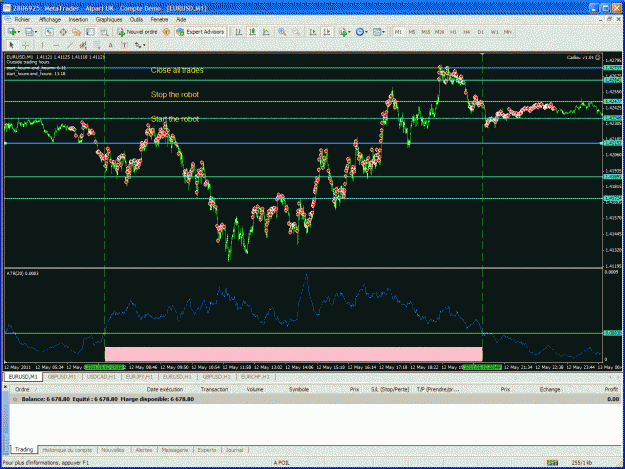The height and width of the screenshot is (469, 625).
Task: Open the Templates dropdown icon
Action: pos(379,32)
